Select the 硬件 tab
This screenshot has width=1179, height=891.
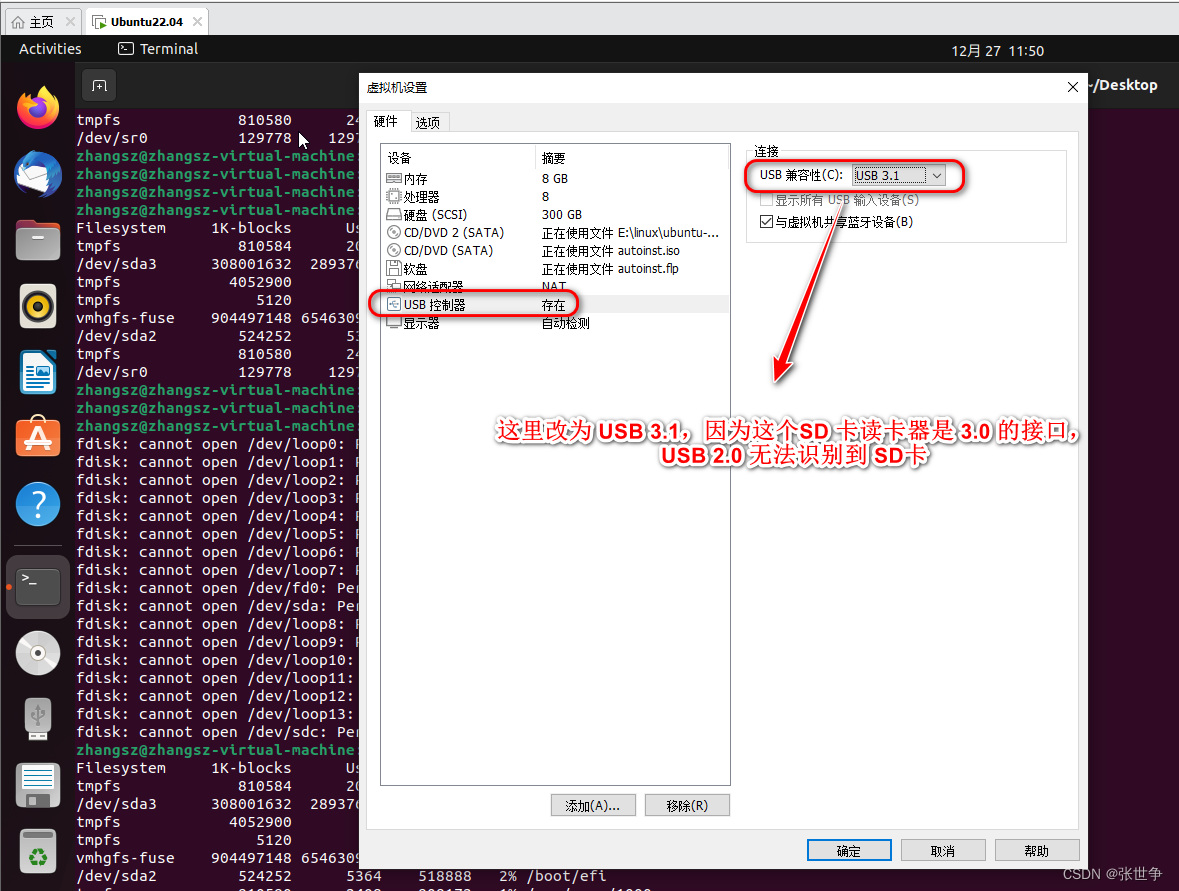(387, 122)
